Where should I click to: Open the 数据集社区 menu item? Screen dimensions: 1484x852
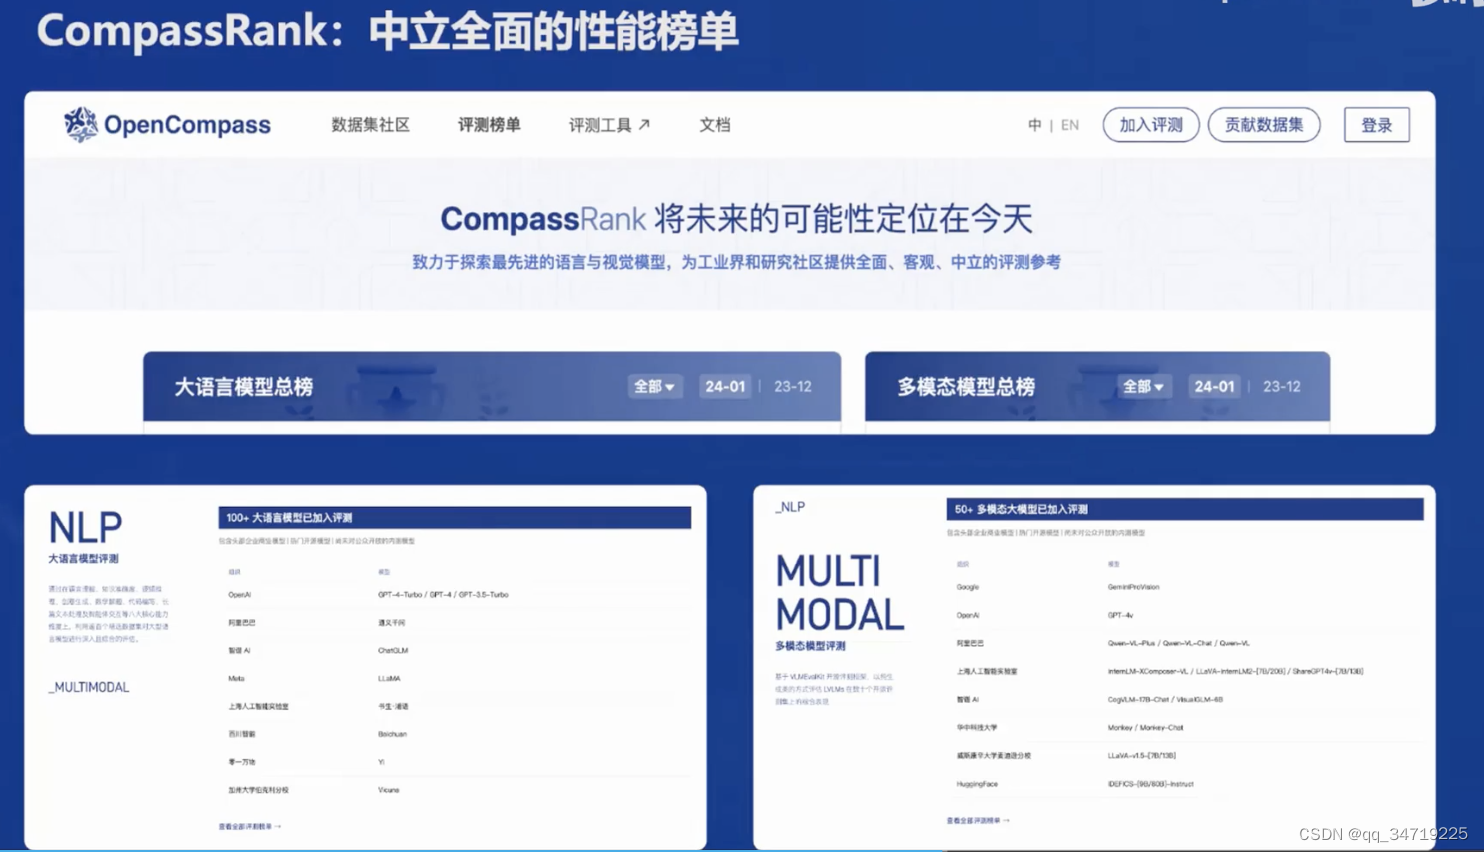[370, 125]
